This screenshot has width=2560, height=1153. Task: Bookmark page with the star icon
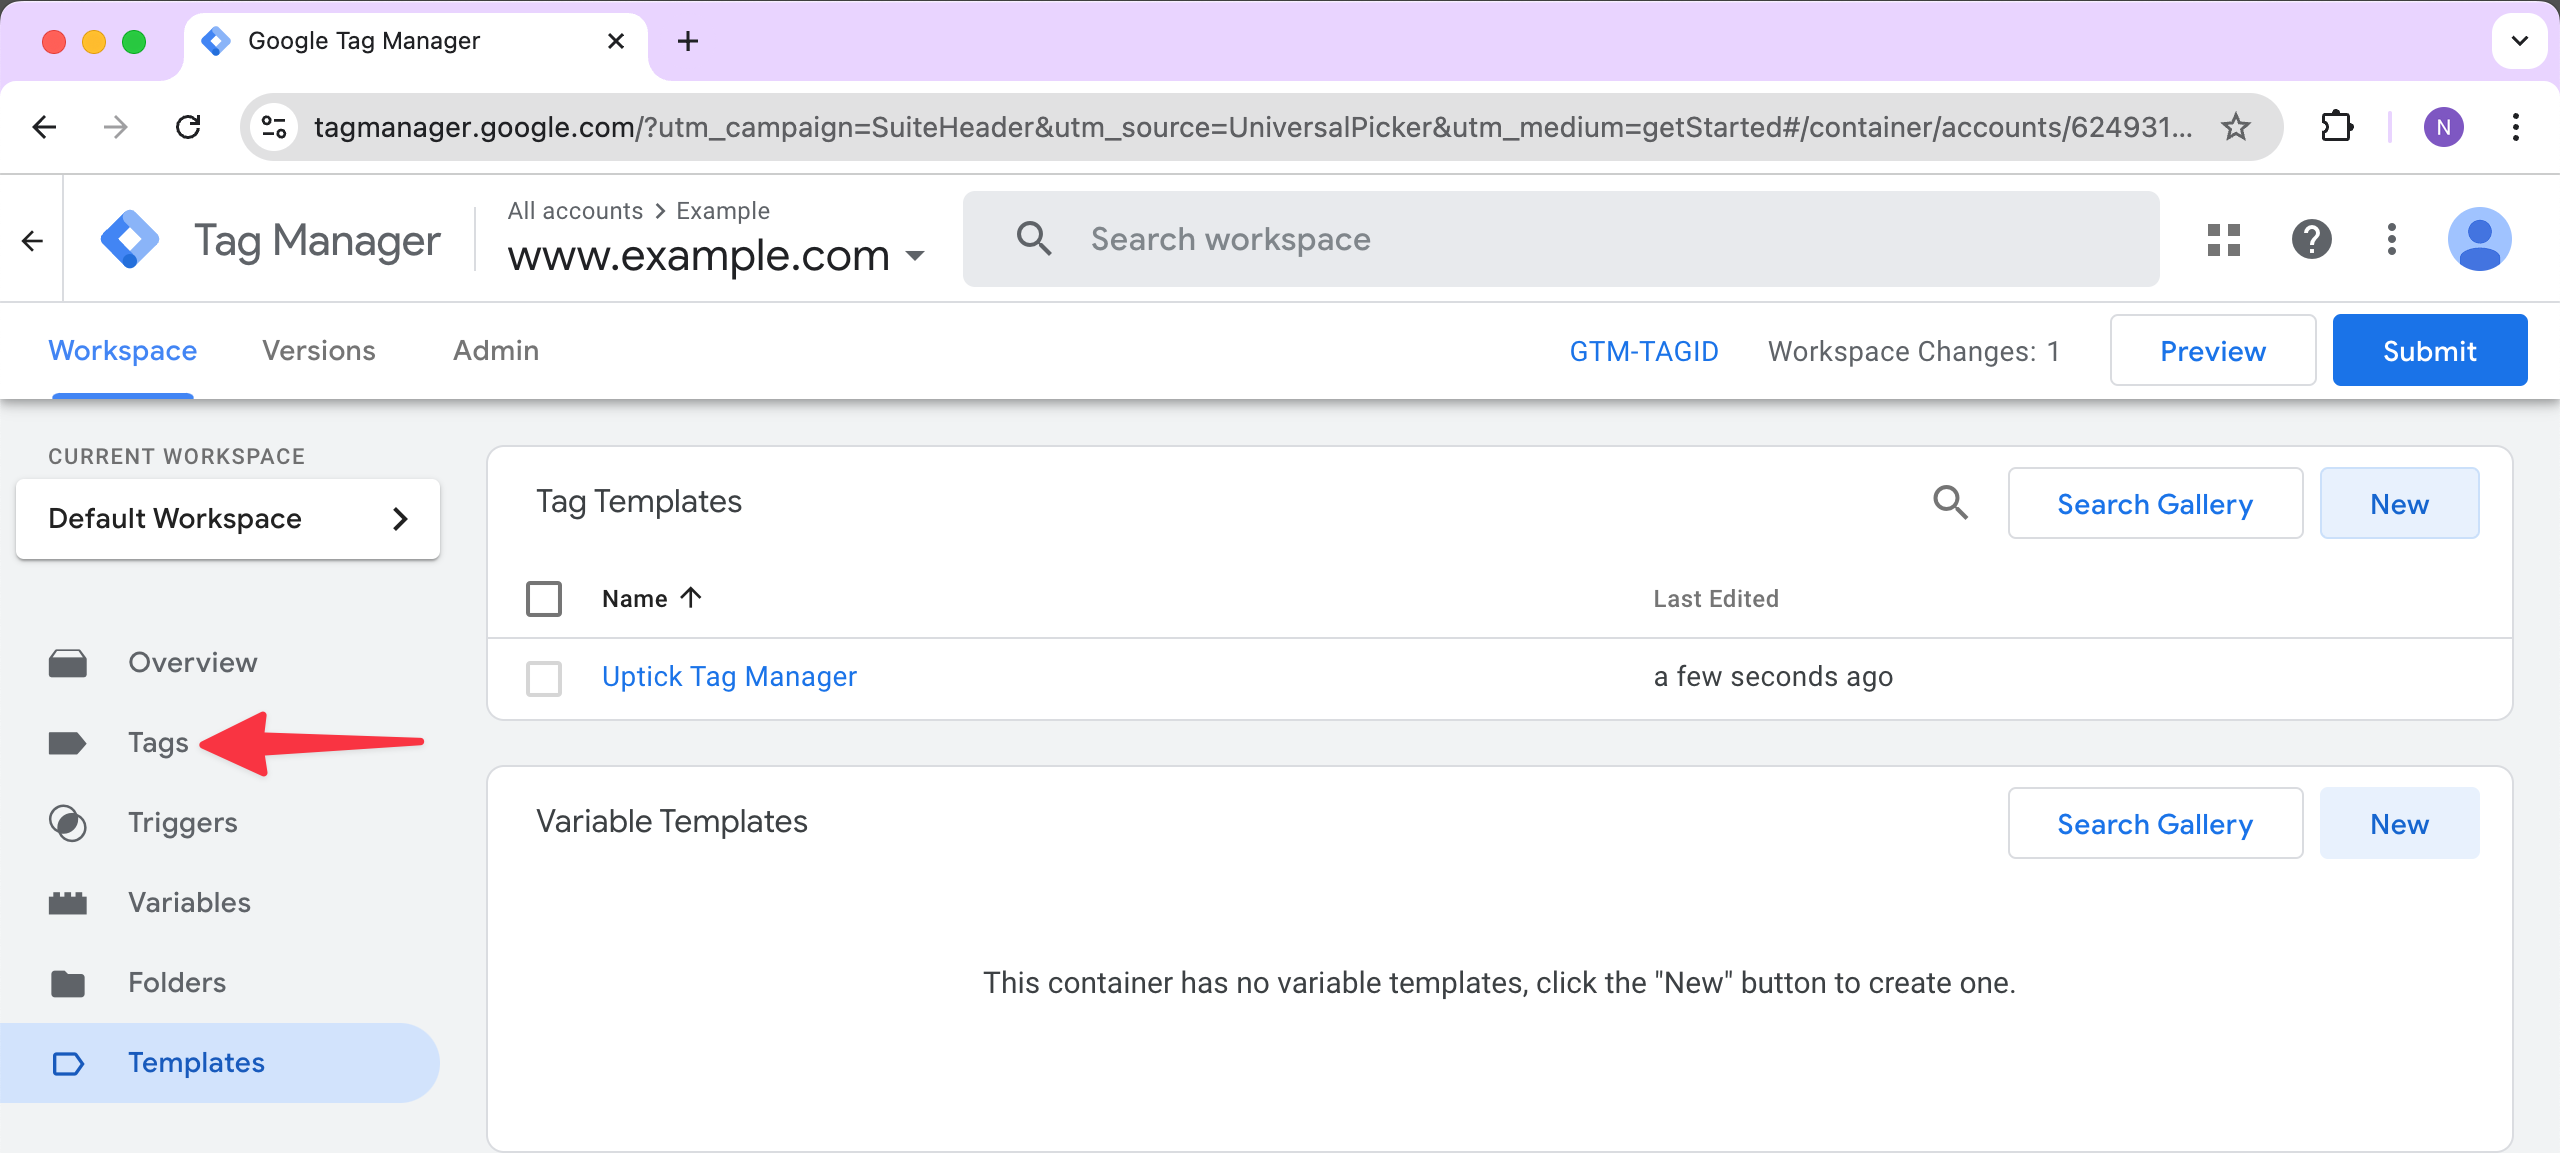coord(2235,127)
